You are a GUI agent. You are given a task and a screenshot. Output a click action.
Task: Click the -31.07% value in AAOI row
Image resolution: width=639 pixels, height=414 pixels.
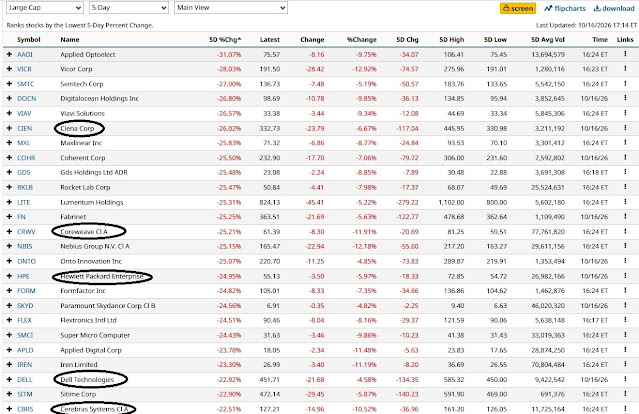point(229,54)
